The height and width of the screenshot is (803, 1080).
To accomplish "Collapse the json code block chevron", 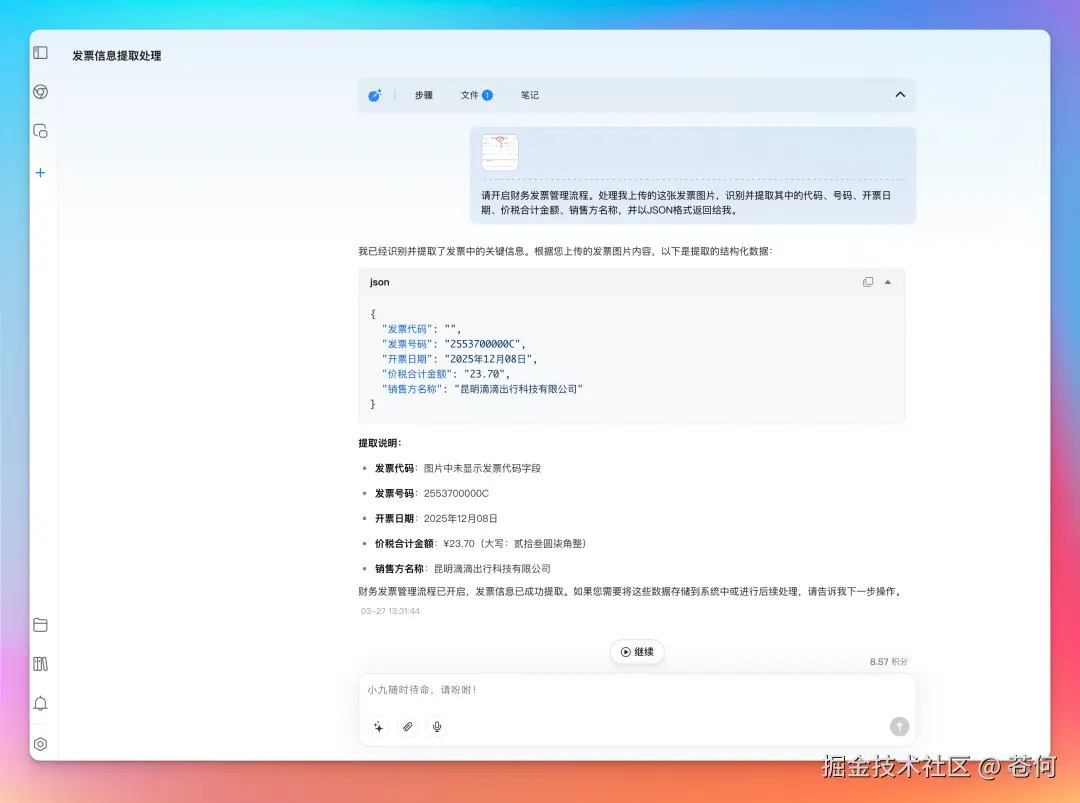I will coord(890,281).
